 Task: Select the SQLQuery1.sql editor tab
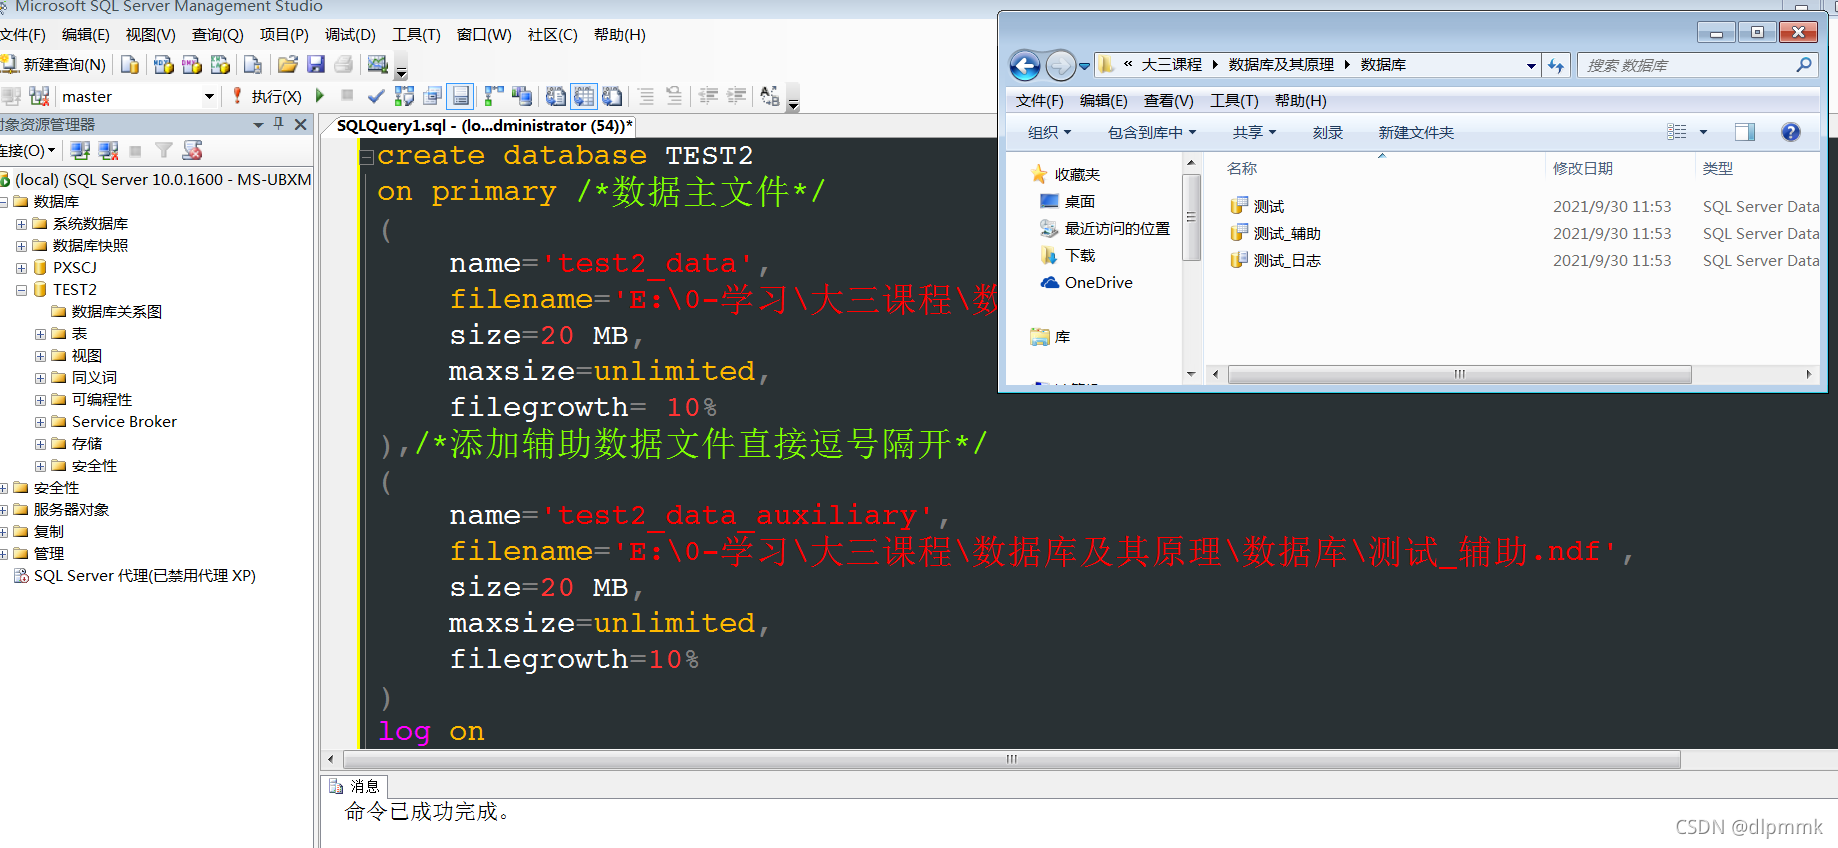(484, 126)
